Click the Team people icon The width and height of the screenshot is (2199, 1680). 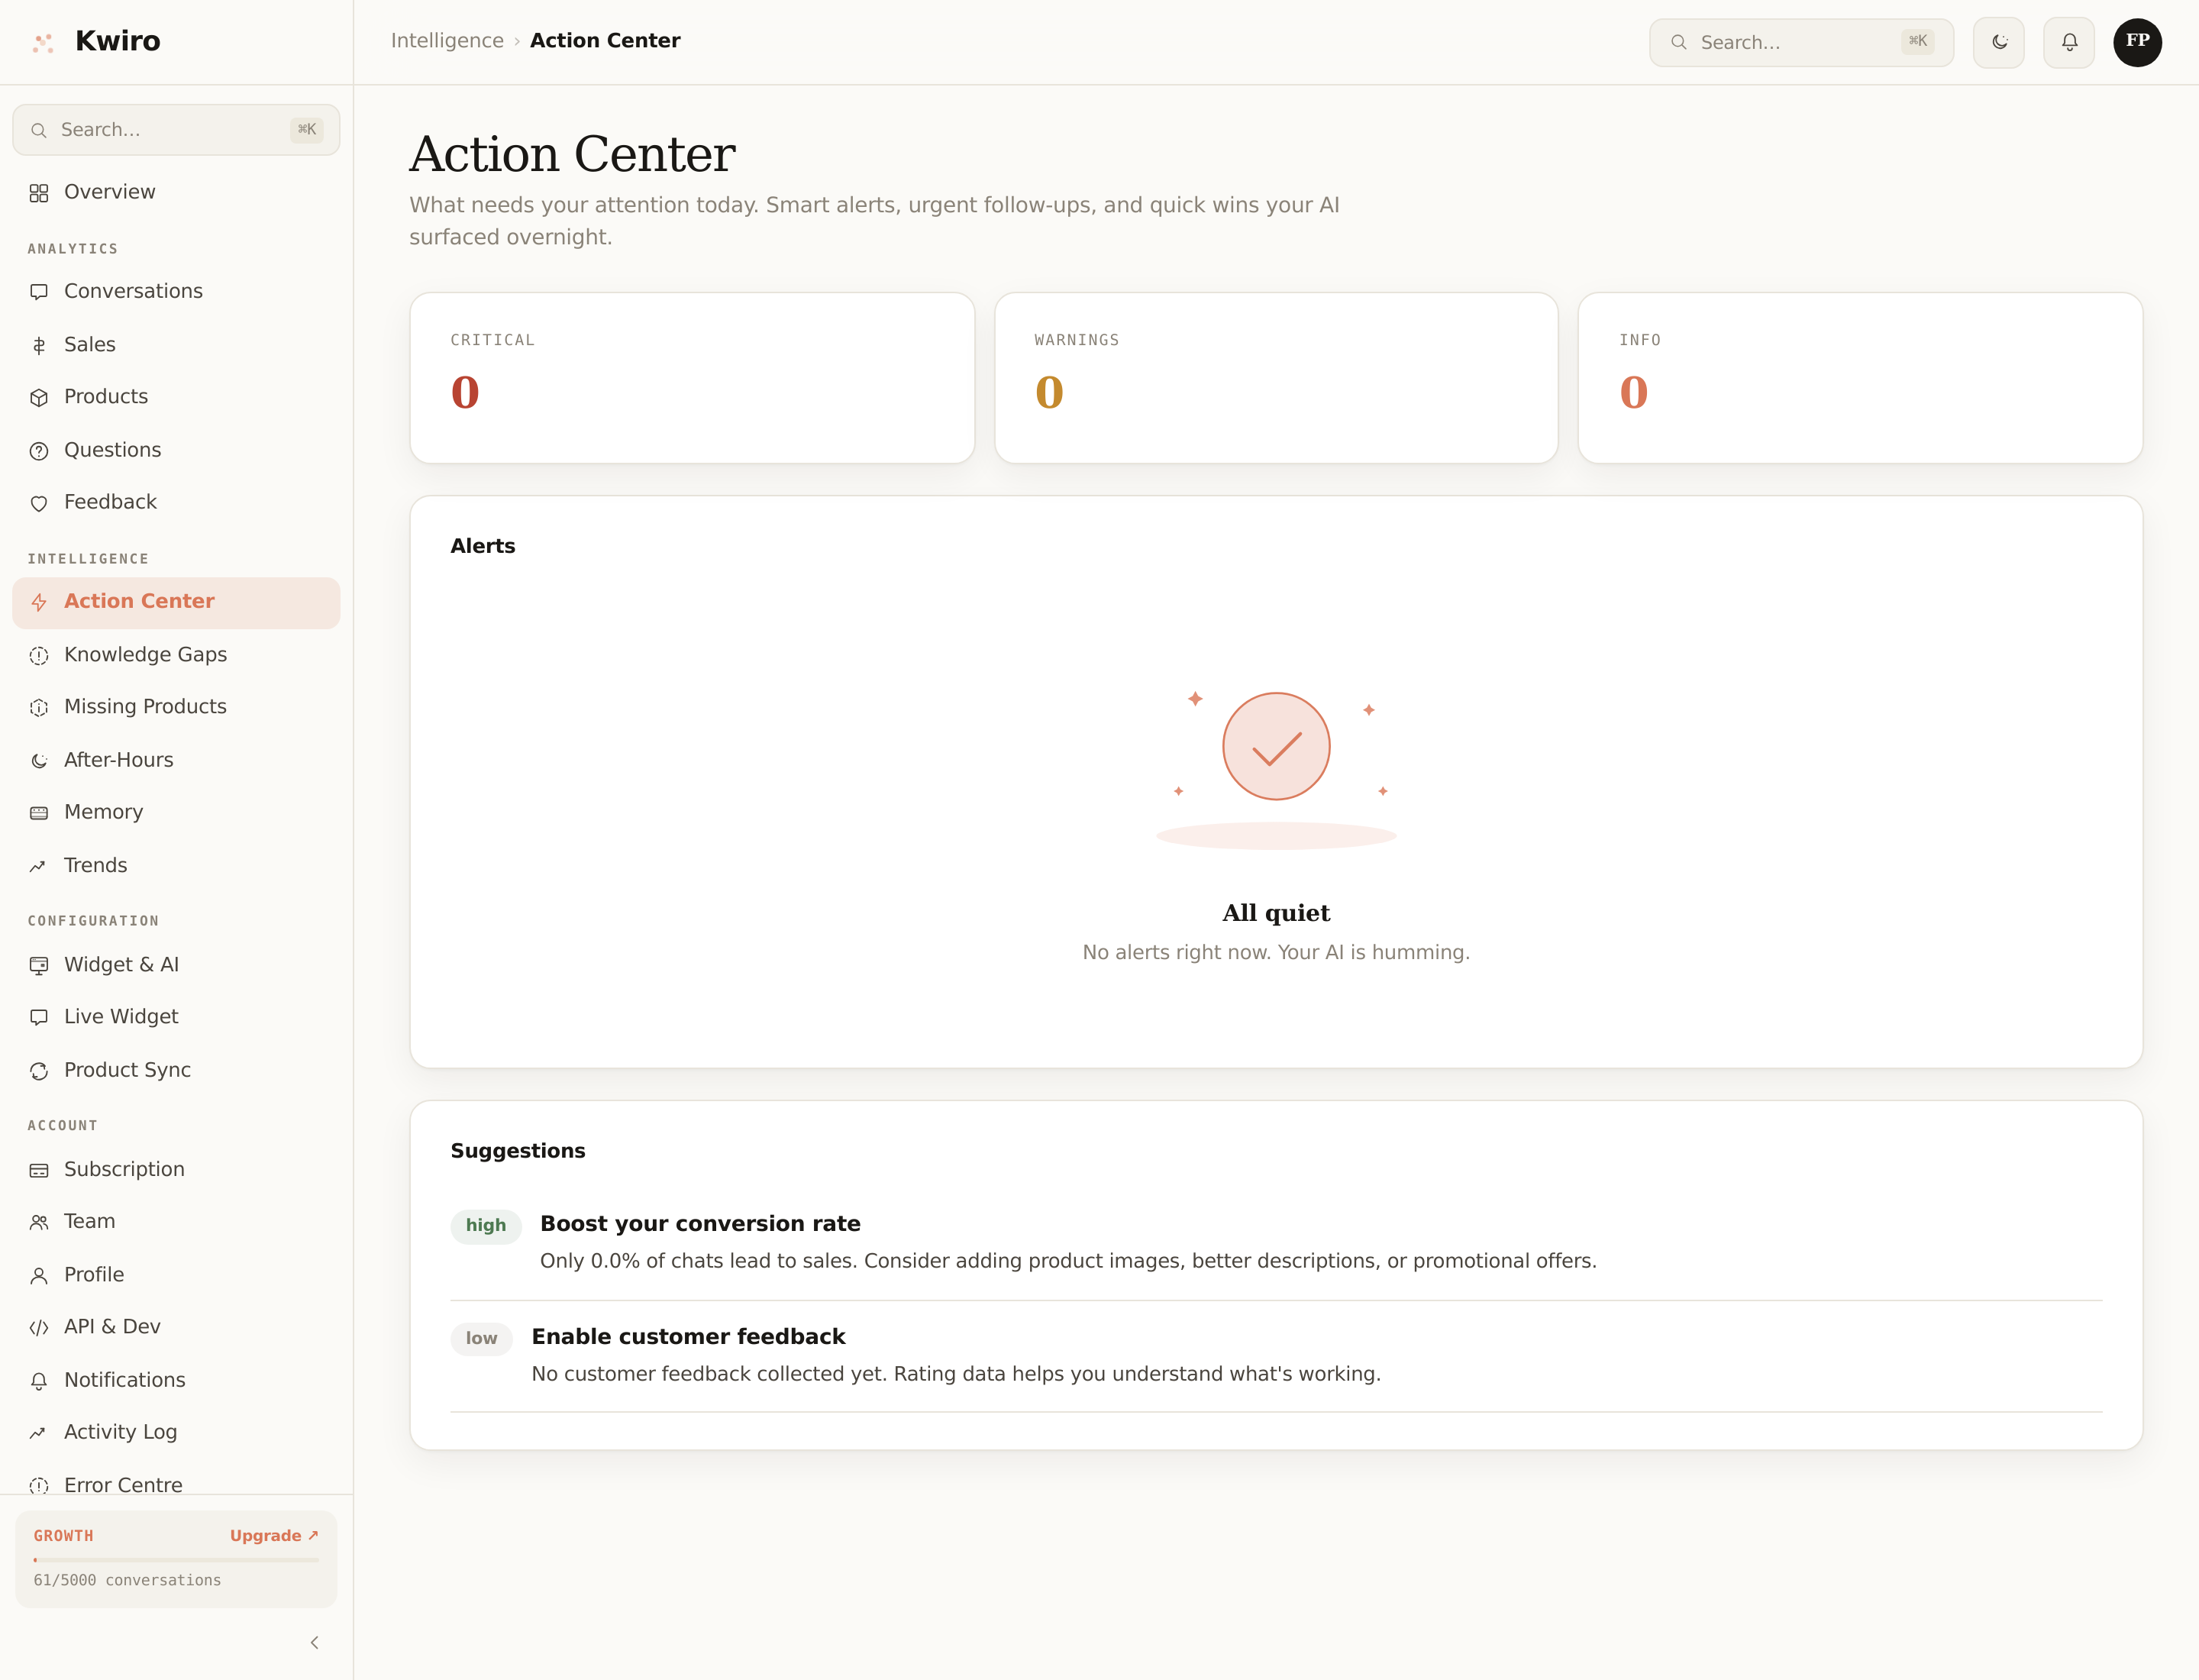point(39,1222)
